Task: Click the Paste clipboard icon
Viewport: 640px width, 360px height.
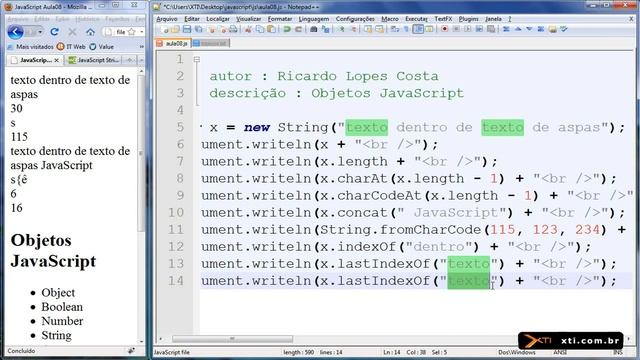Action: pos(271,29)
